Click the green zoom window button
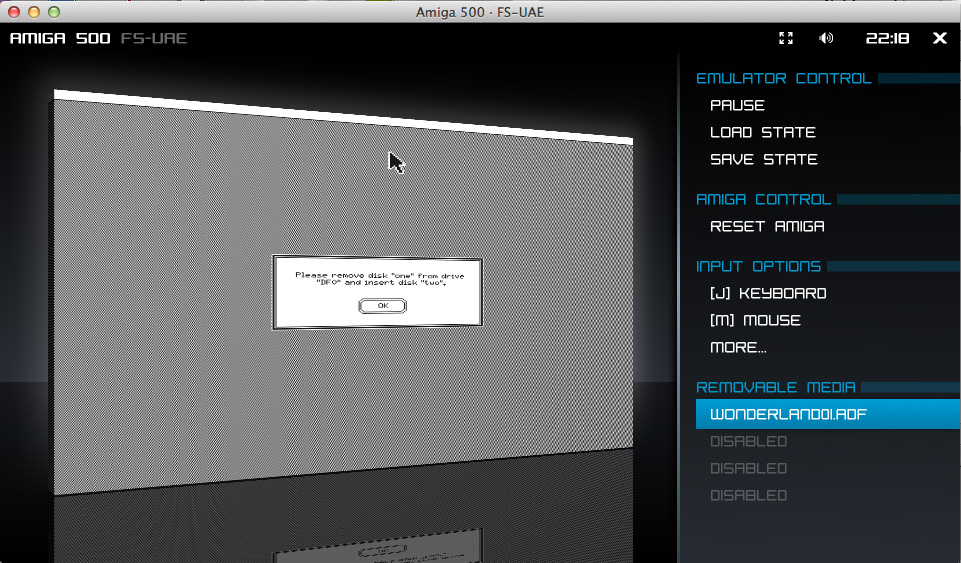The height and width of the screenshot is (563, 961). click(x=54, y=12)
